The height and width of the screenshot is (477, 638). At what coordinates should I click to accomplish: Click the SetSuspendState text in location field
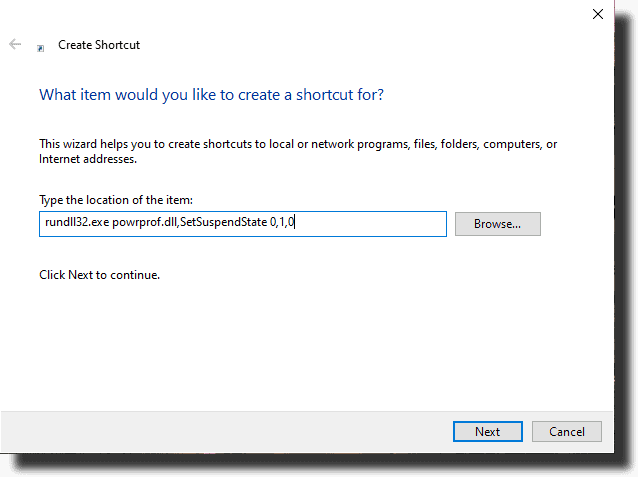pos(223,222)
